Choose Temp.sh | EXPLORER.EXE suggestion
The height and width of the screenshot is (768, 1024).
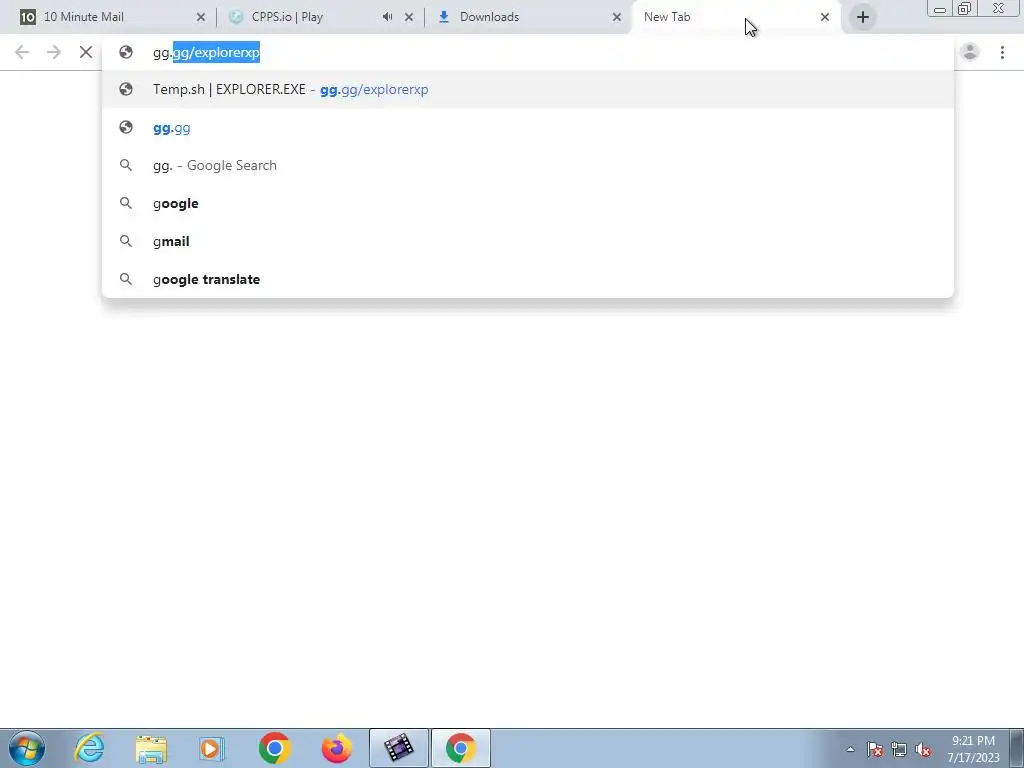pos(528,89)
